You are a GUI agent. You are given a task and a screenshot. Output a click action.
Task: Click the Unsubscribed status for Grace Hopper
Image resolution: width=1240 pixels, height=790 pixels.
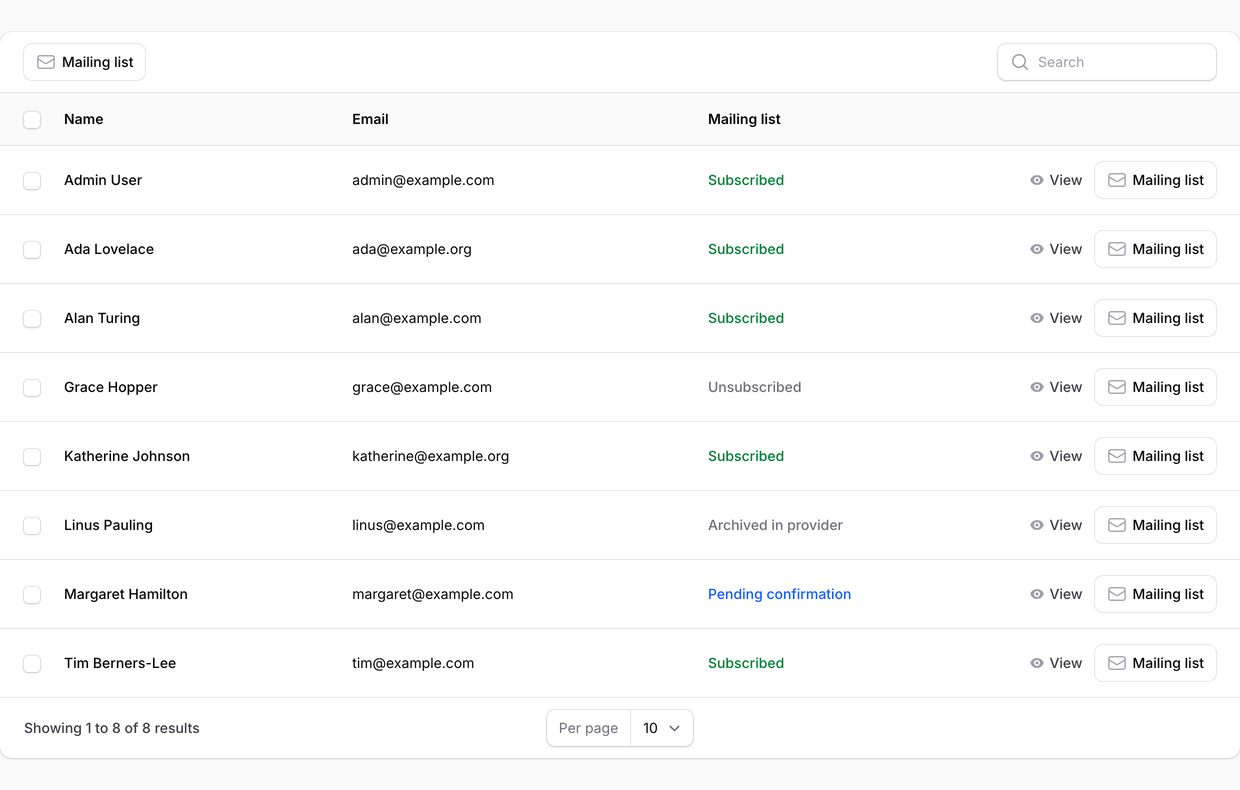tap(755, 387)
